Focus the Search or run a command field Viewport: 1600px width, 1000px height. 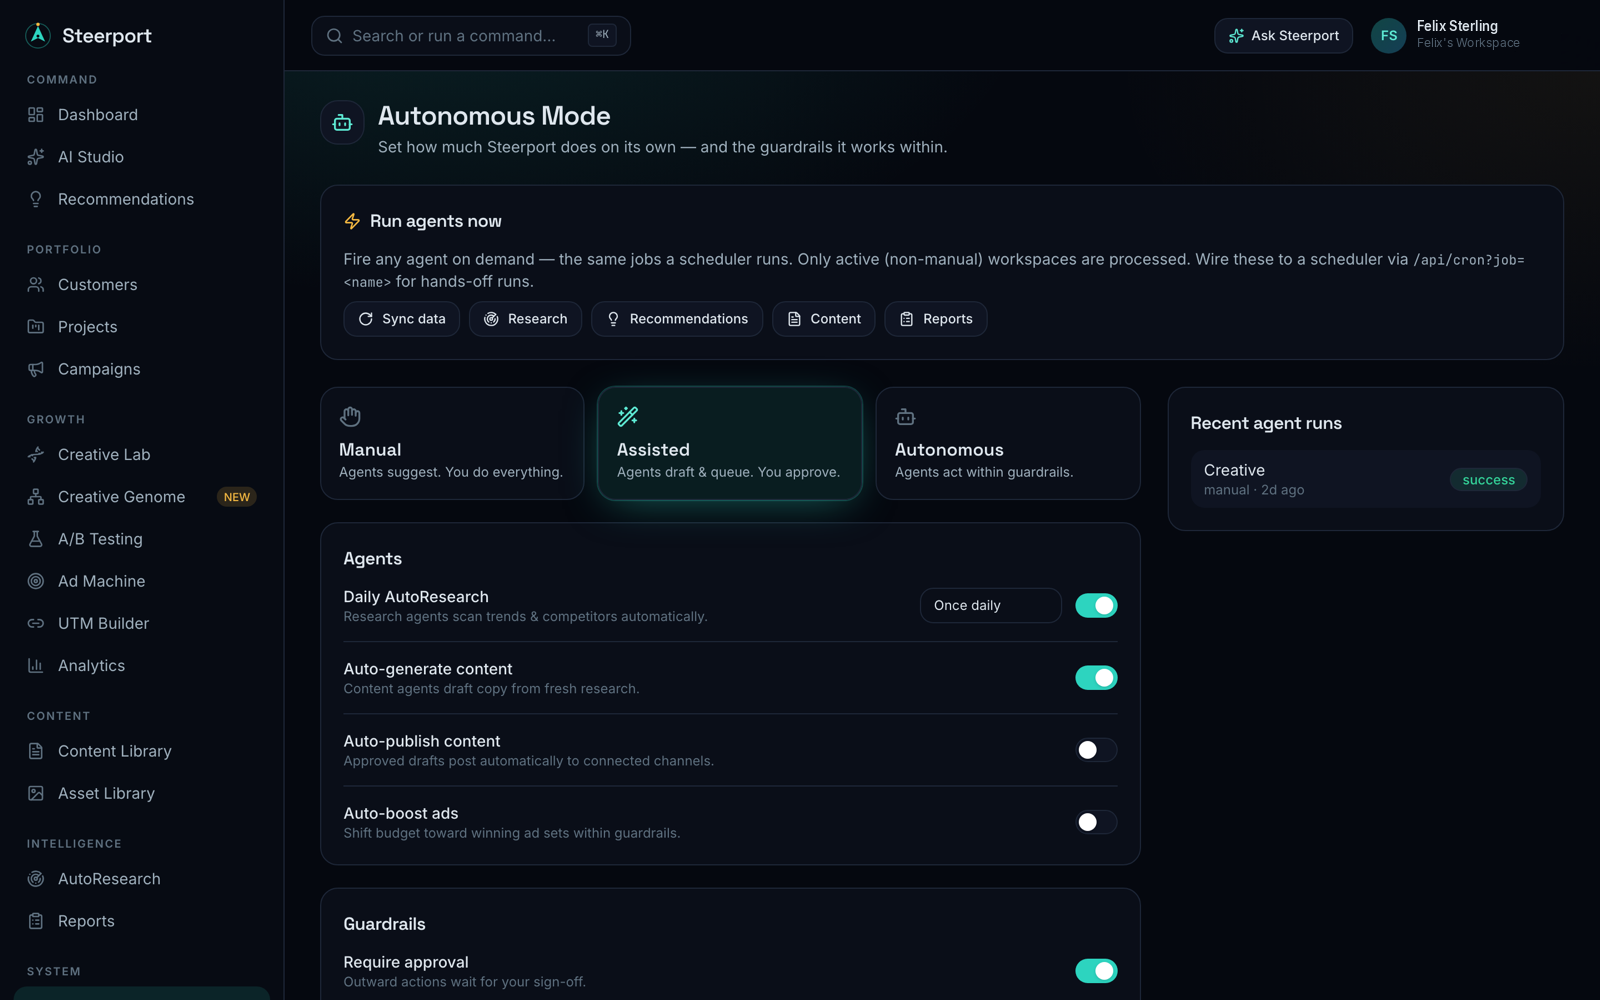pyautogui.click(x=471, y=36)
